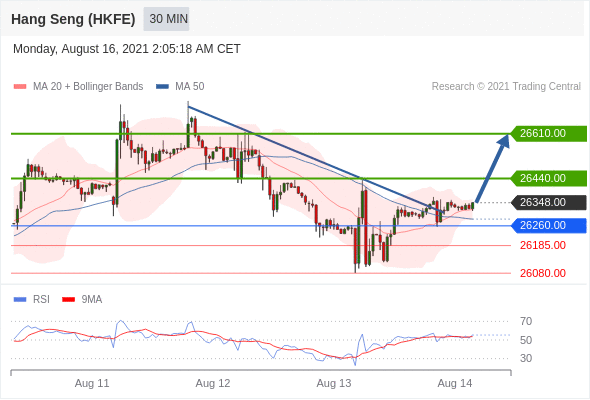Screen dimensions: 590x400
Task: Click the Aug 13 date axis label
Action: pyautogui.click(x=334, y=383)
